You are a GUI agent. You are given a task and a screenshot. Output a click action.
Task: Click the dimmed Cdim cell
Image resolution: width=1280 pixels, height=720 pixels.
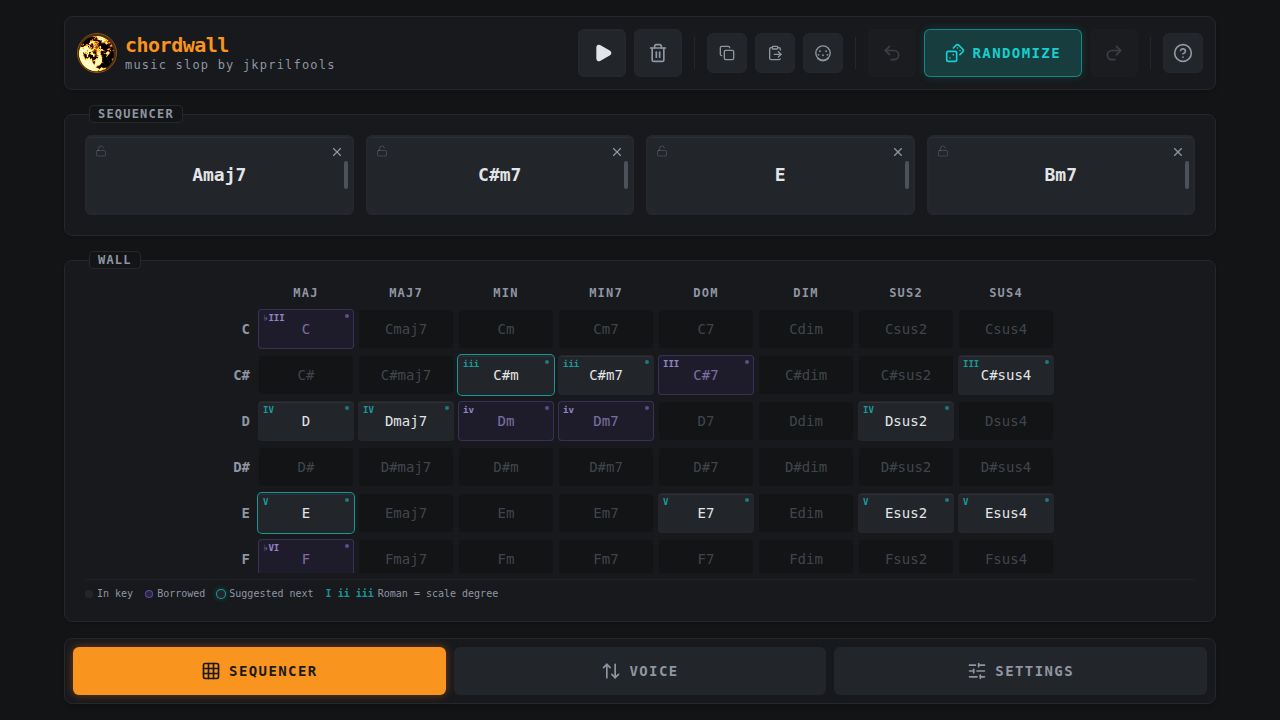[x=806, y=329]
